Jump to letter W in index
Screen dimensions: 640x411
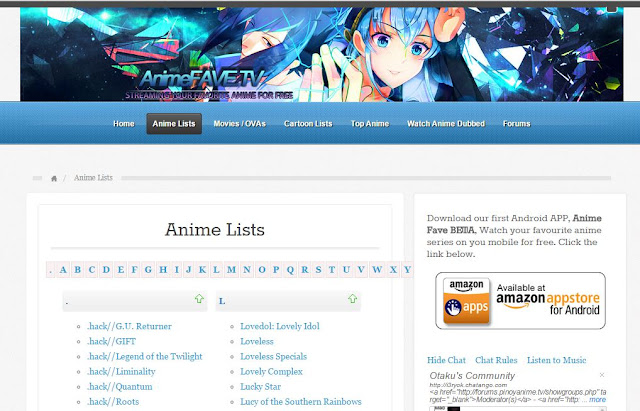(x=377, y=270)
